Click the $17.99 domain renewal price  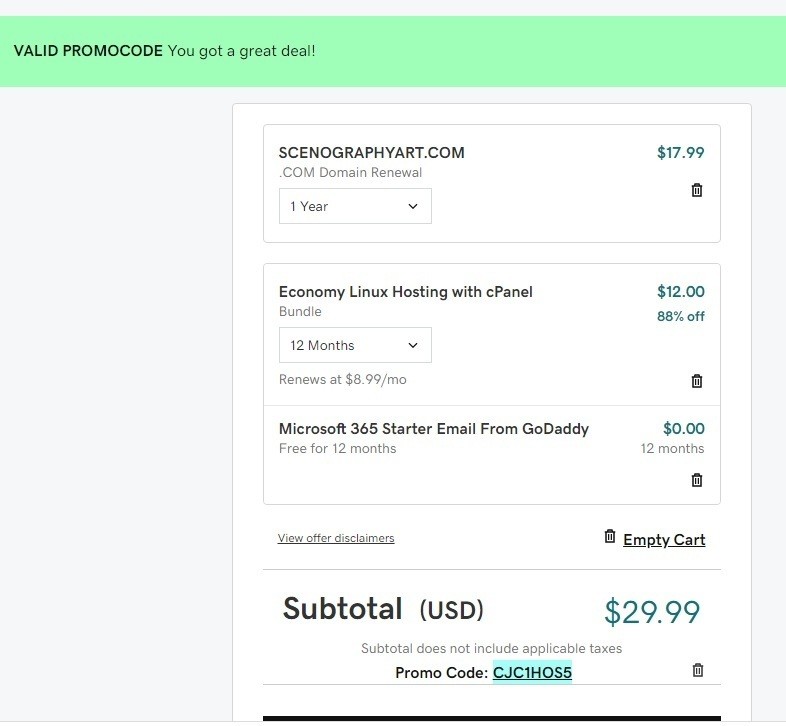pos(680,153)
